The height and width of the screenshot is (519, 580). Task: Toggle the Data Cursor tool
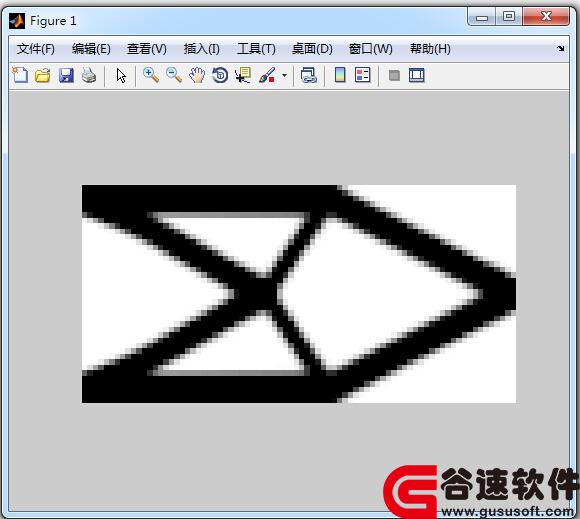pyautogui.click(x=243, y=75)
